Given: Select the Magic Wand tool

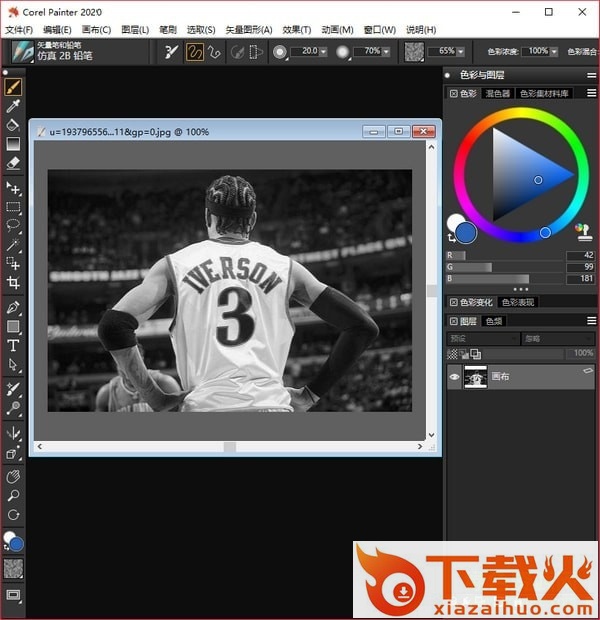Looking at the screenshot, I should pos(13,245).
